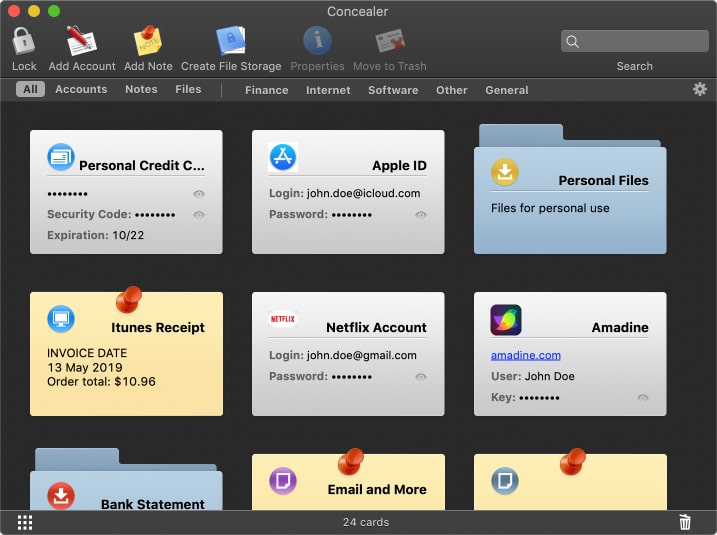Click the grid view icon in status bar
Image resolution: width=717 pixels, height=535 pixels.
(x=25, y=522)
